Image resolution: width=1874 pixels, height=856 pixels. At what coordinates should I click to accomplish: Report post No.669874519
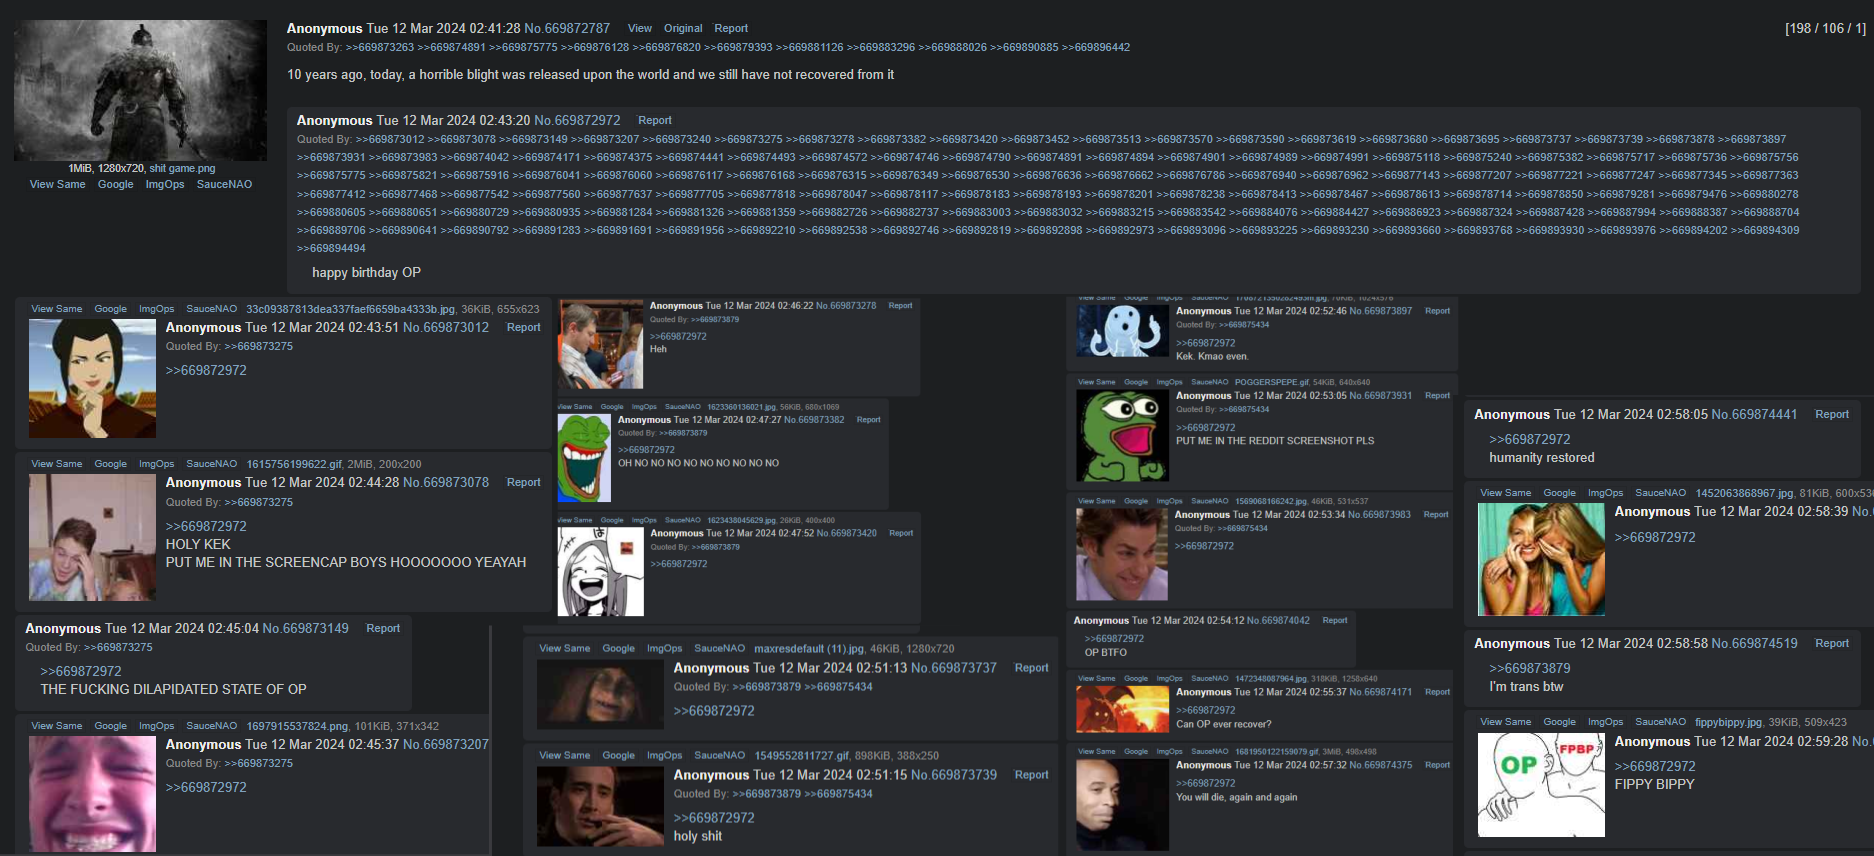(x=1832, y=643)
